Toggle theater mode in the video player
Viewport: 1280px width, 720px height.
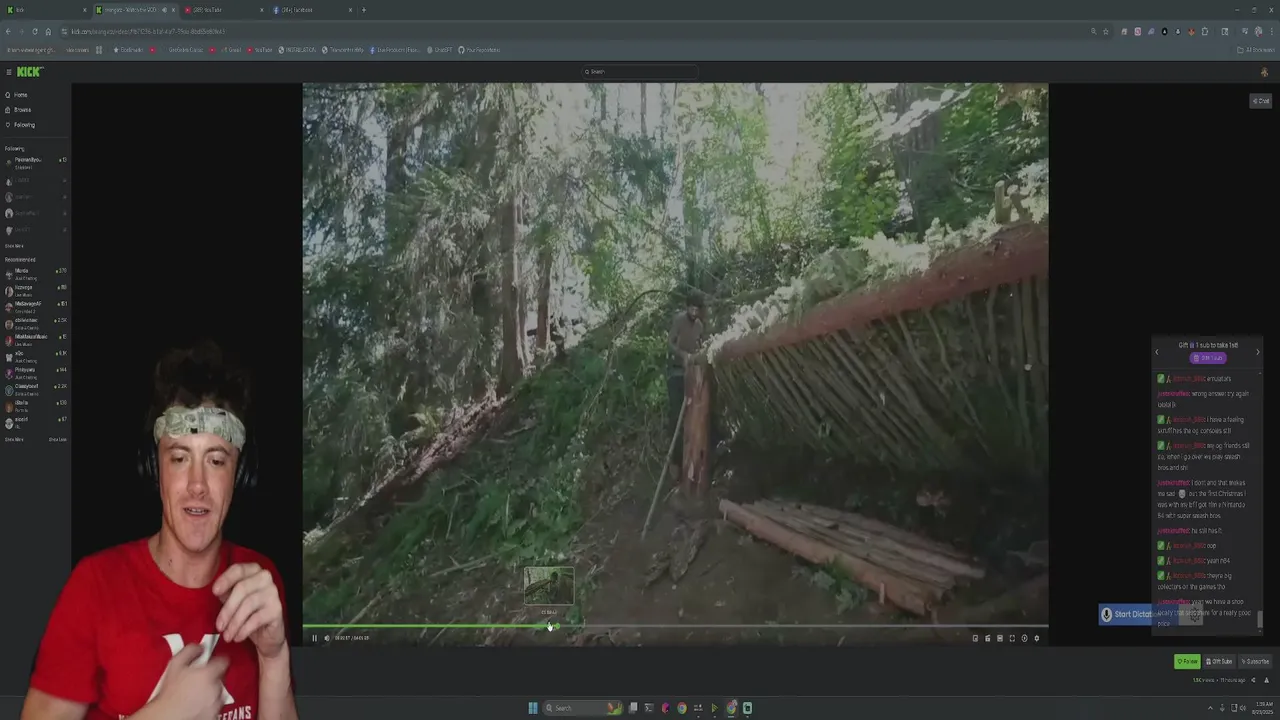(x=1000, y=638)
